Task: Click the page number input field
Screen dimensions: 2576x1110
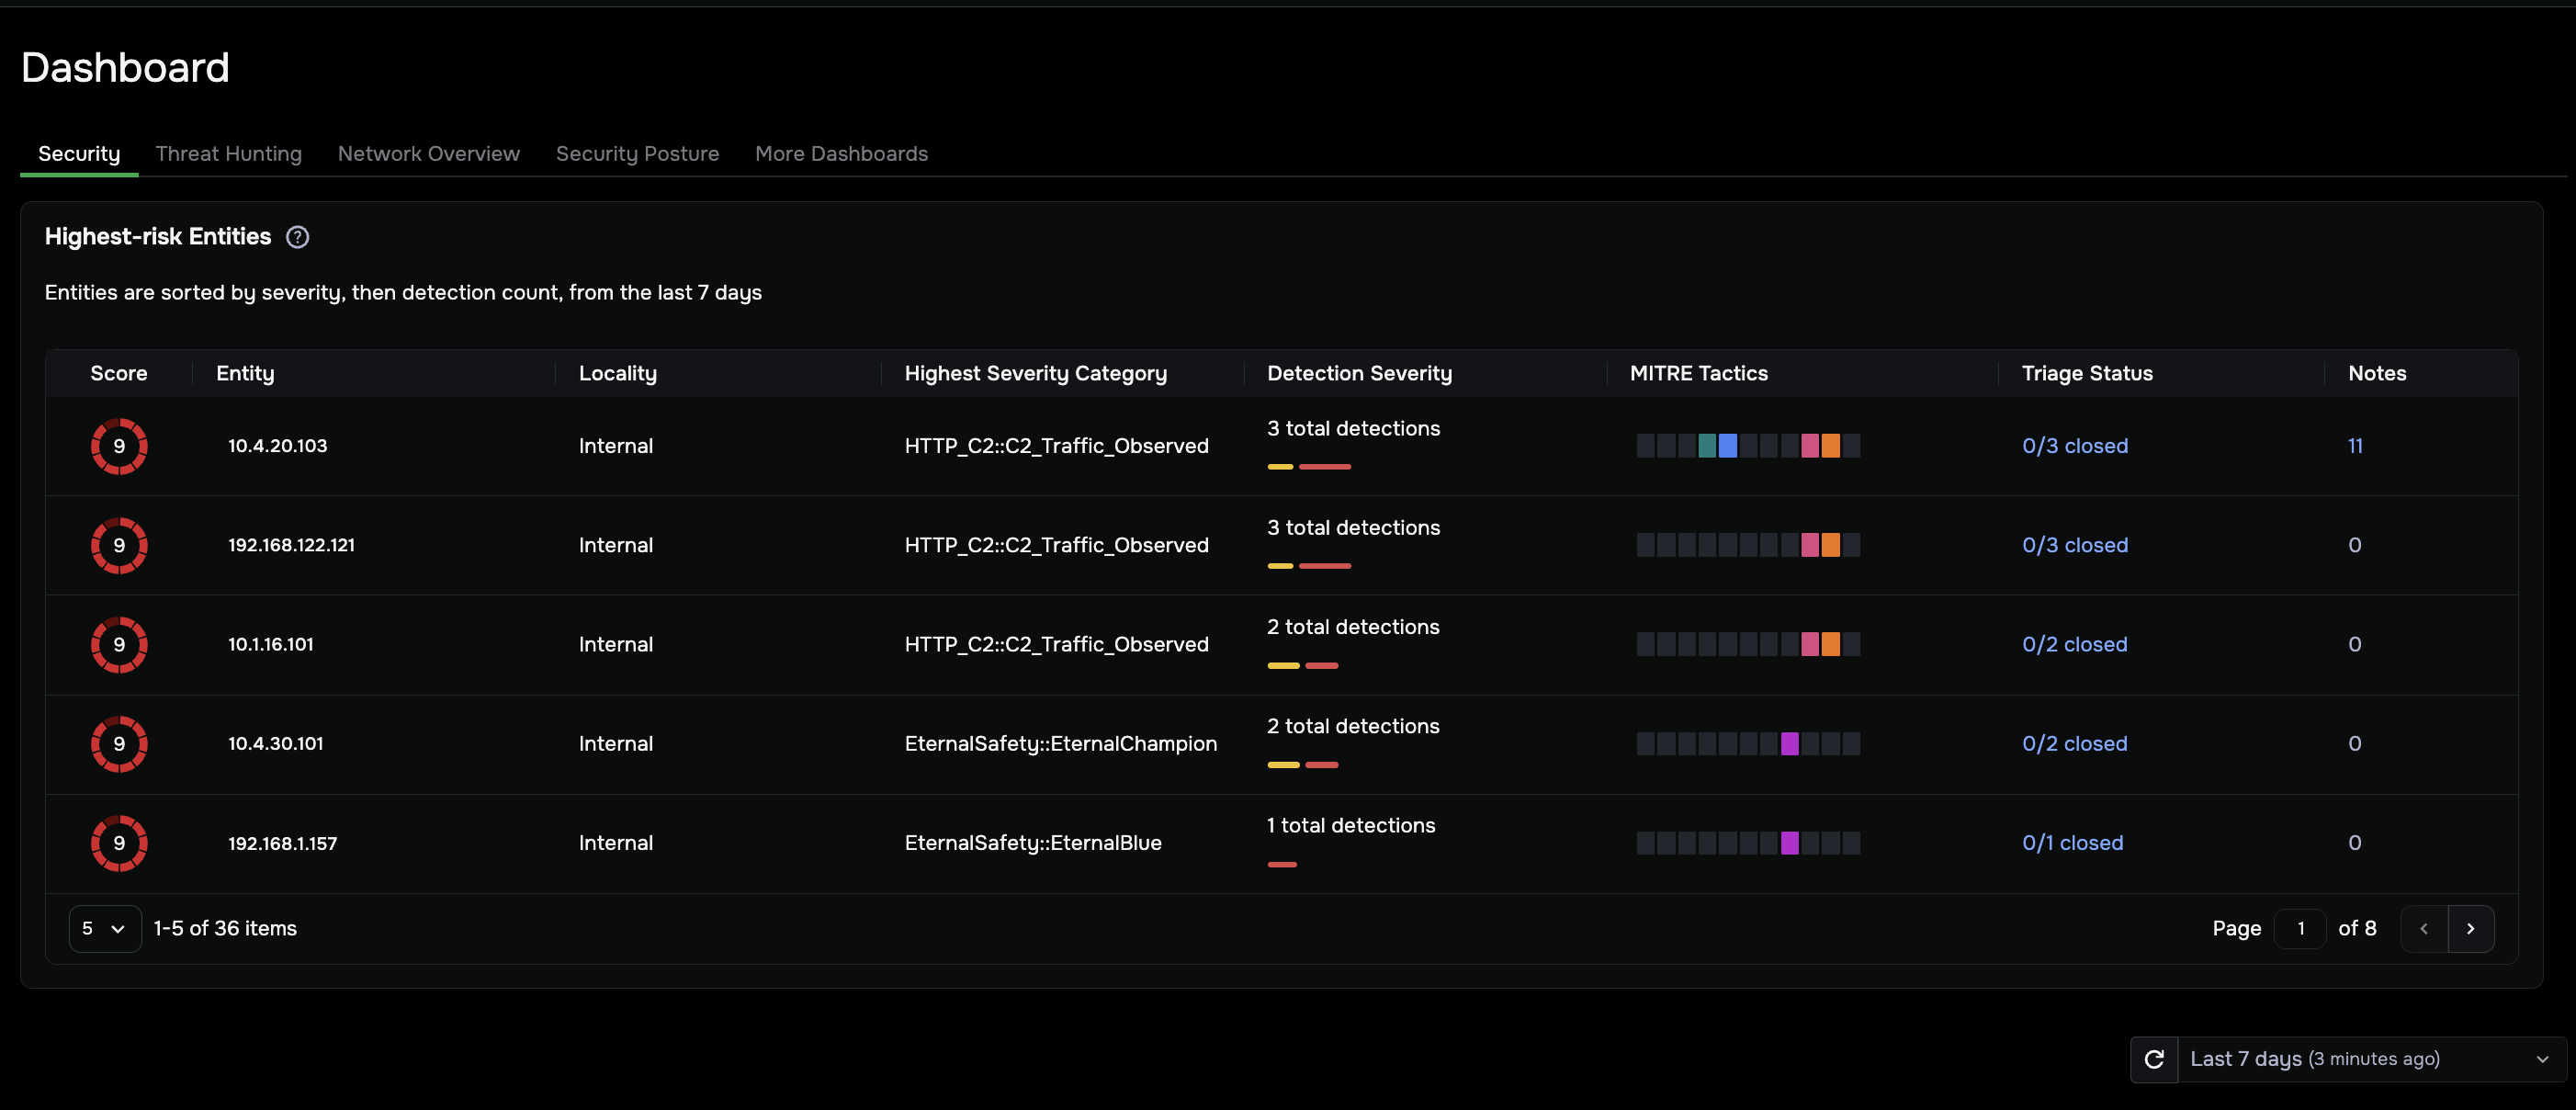Action: coord(2300,929)
